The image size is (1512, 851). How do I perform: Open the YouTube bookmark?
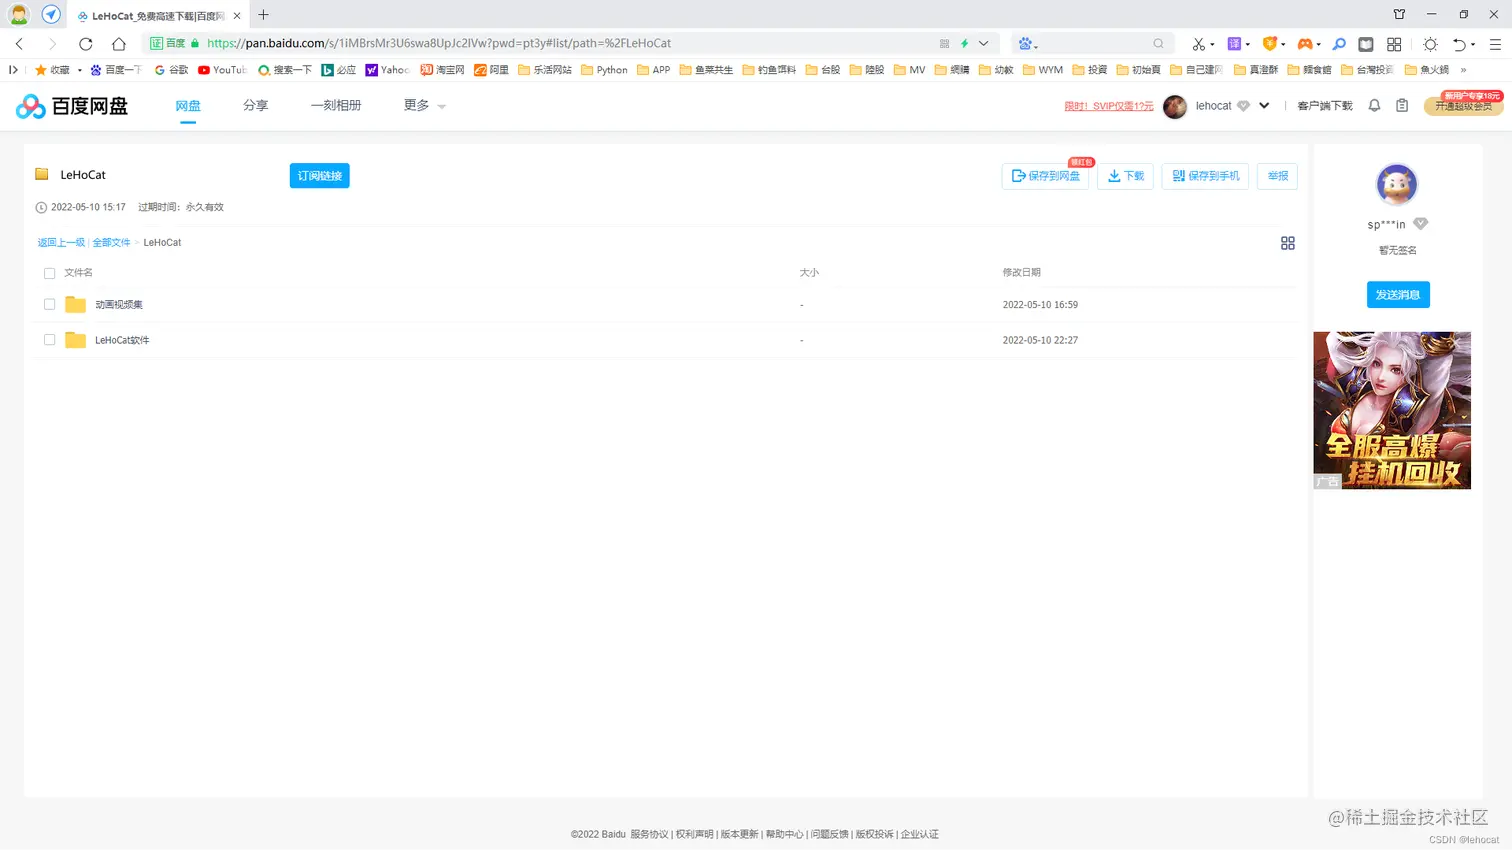point(222,70)
